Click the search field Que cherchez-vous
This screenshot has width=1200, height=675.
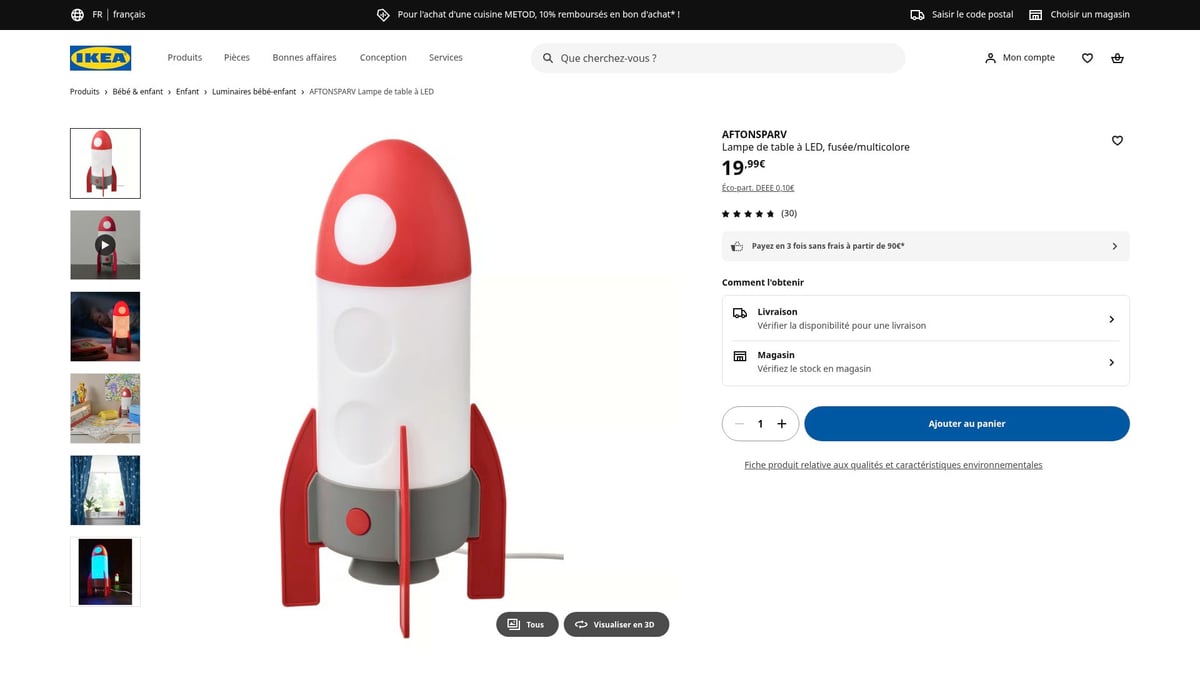pos(717,58)
